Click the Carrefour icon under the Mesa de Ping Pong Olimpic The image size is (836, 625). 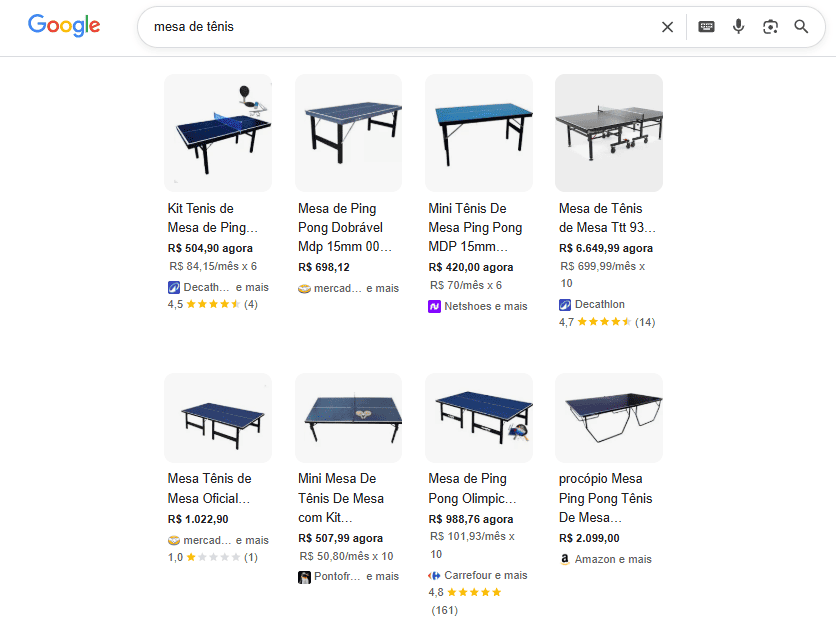point(434,575)
